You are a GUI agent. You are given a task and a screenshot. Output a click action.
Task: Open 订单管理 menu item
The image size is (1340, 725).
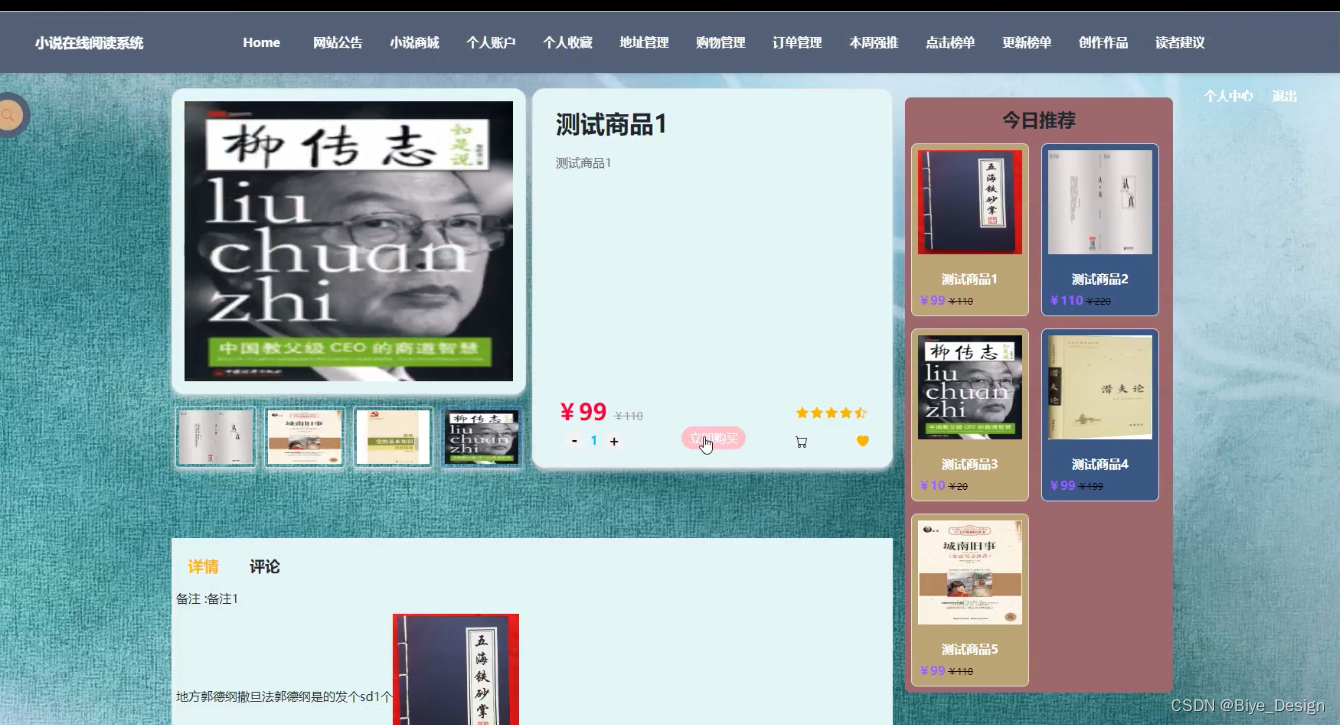(x=797, y=42)
